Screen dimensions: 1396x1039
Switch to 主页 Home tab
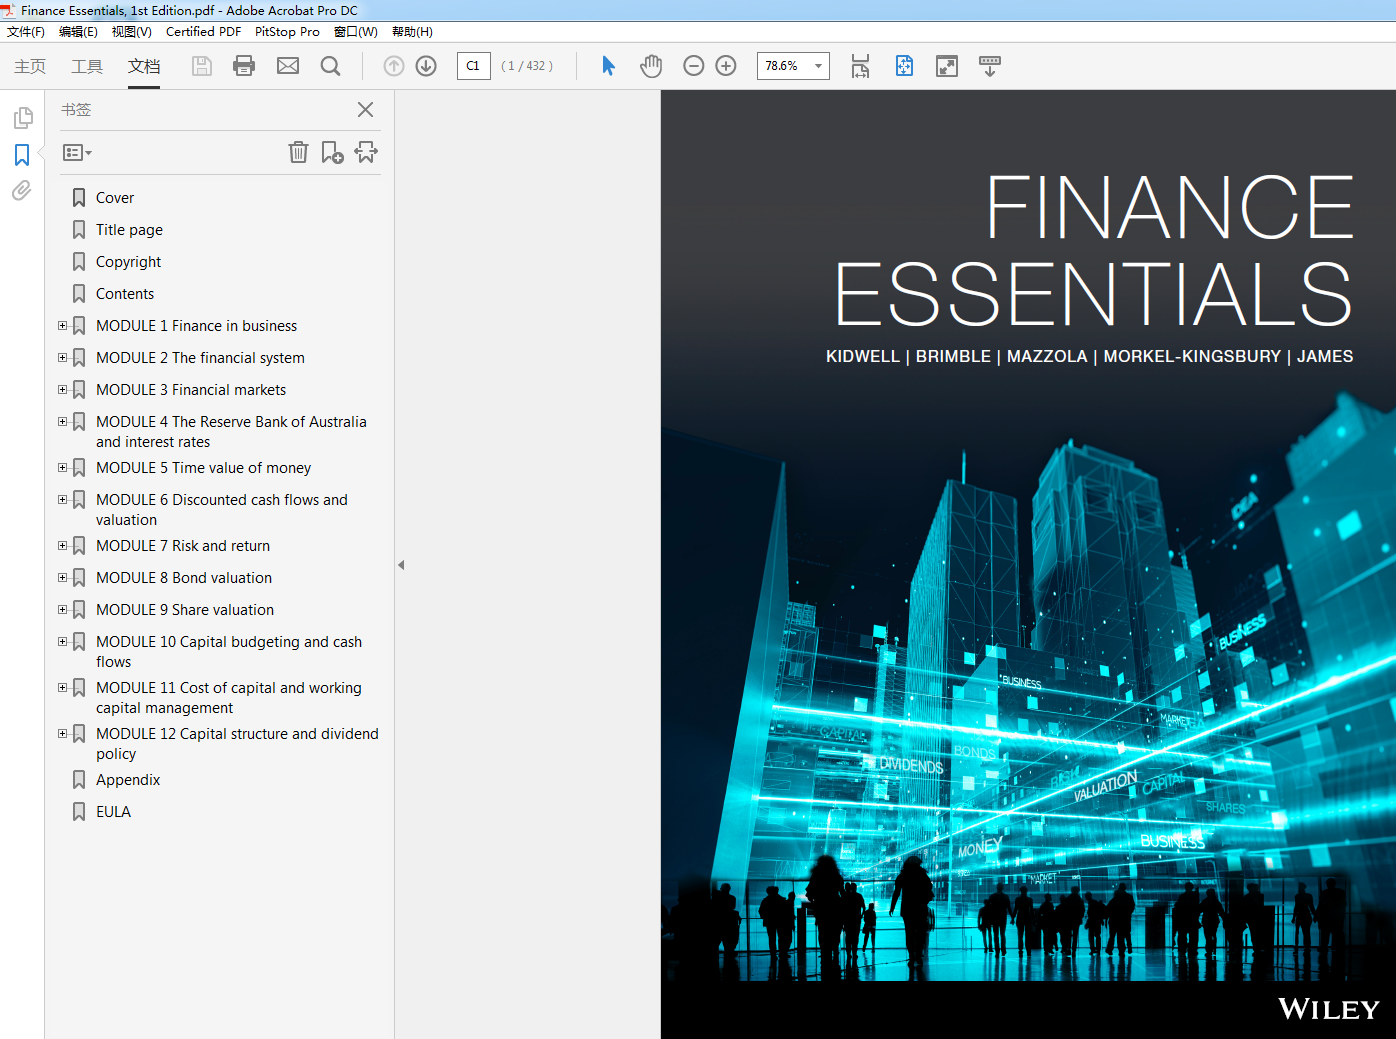(30, 66)
